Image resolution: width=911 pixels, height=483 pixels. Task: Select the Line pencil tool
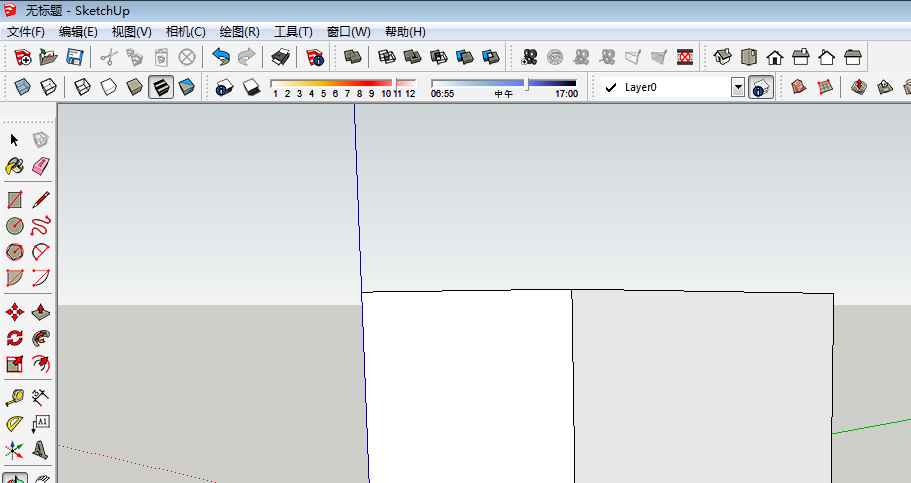pyautogui.click(x=41, y=200)
